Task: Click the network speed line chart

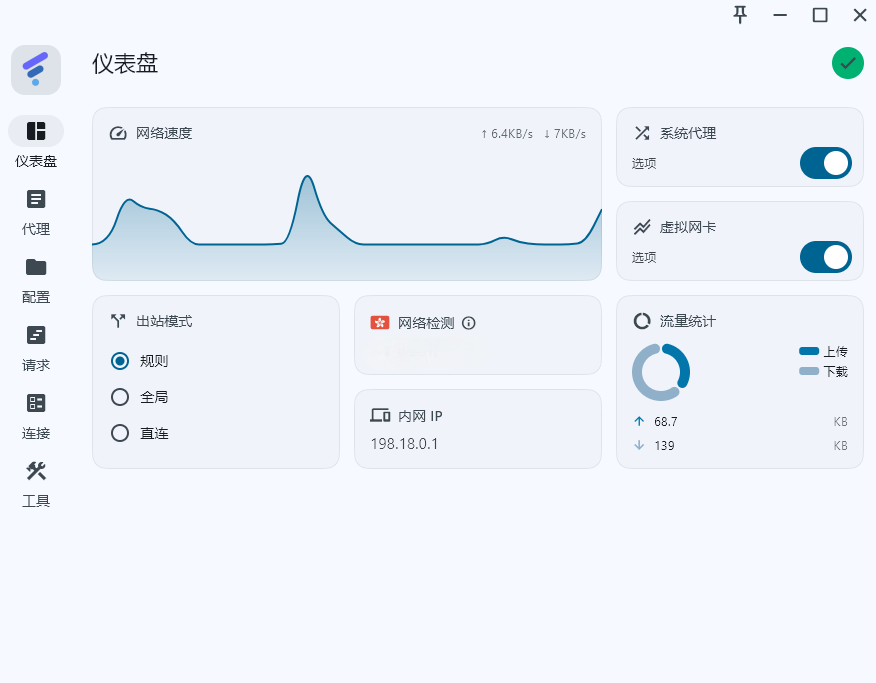Action: coord(347,226)
